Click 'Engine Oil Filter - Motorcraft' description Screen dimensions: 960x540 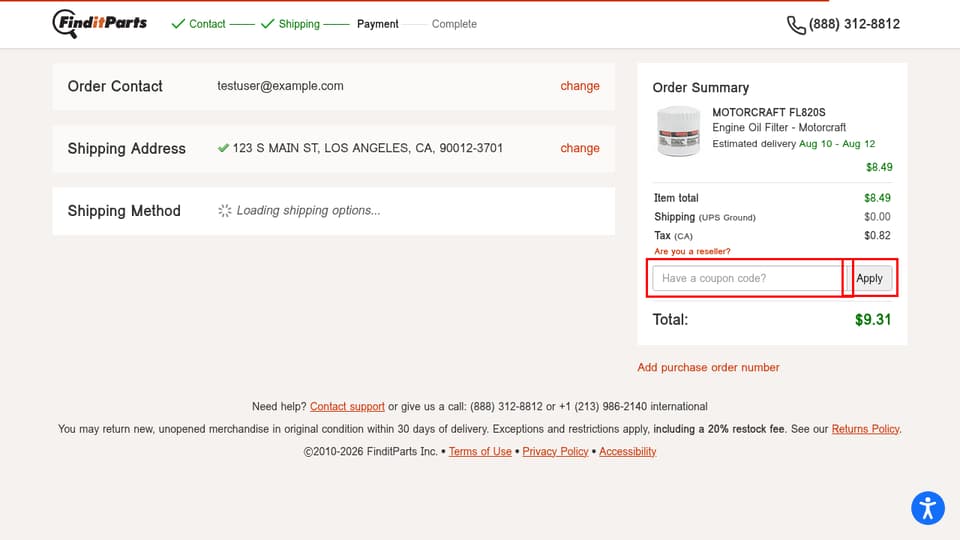(x=779, y=127)
